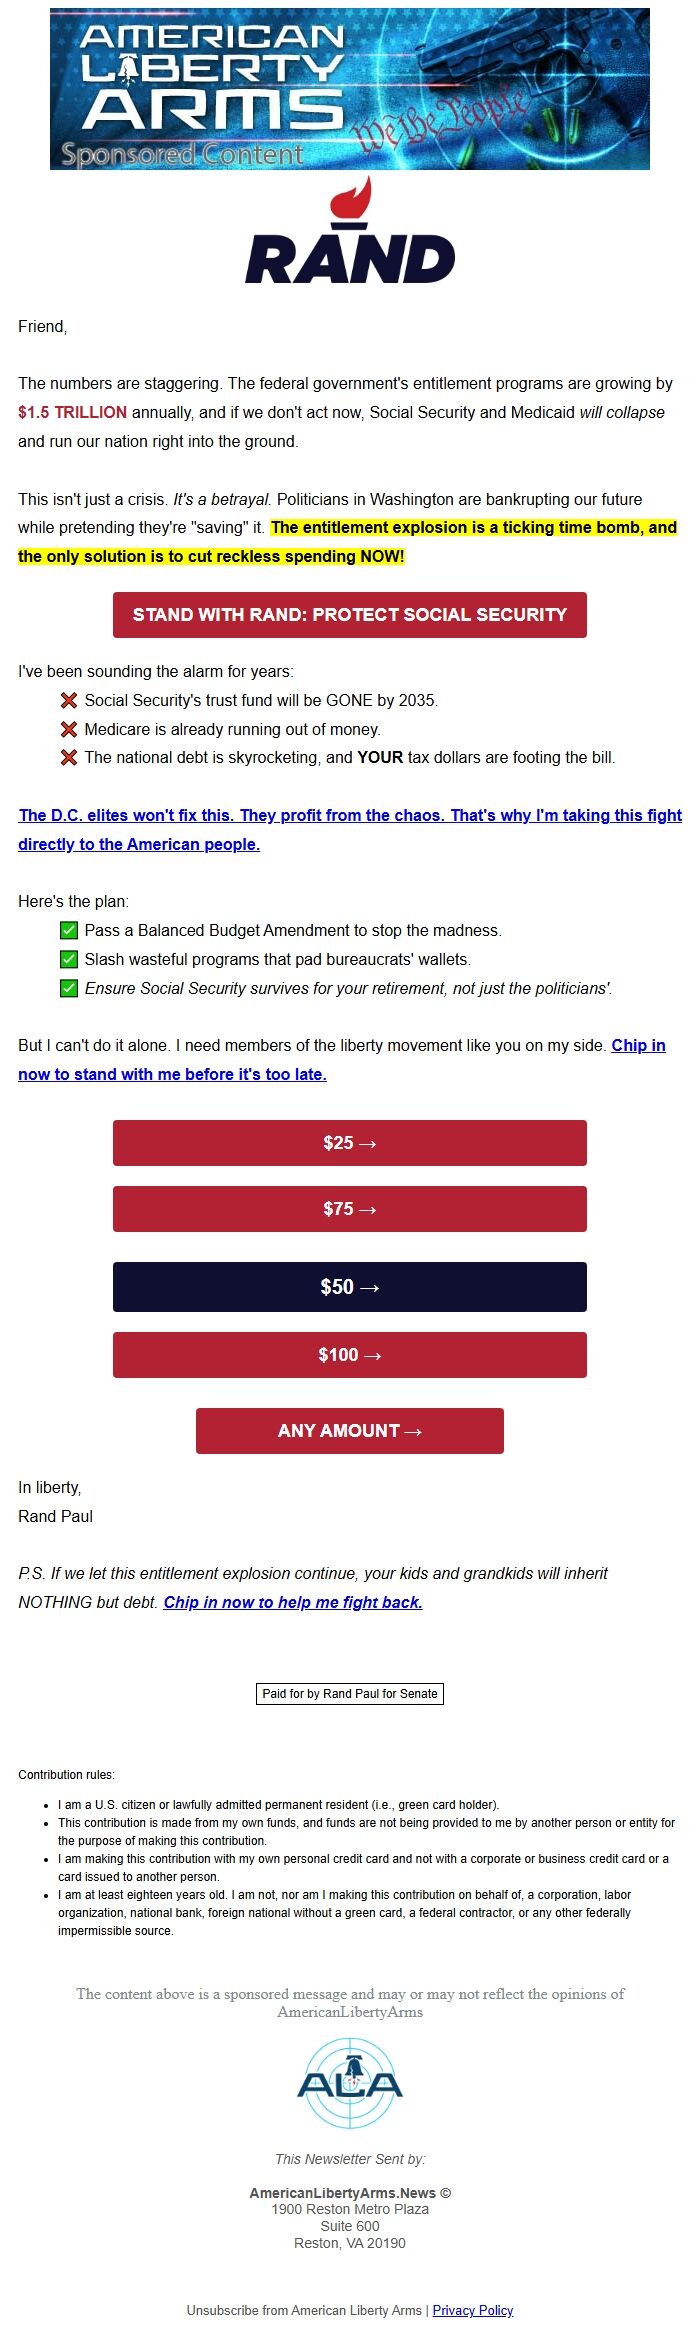This screenshot has height=2337, width=700.
Task: Click green checkmark beside Slash wasteful programs
Action: [x=69, y=959]
